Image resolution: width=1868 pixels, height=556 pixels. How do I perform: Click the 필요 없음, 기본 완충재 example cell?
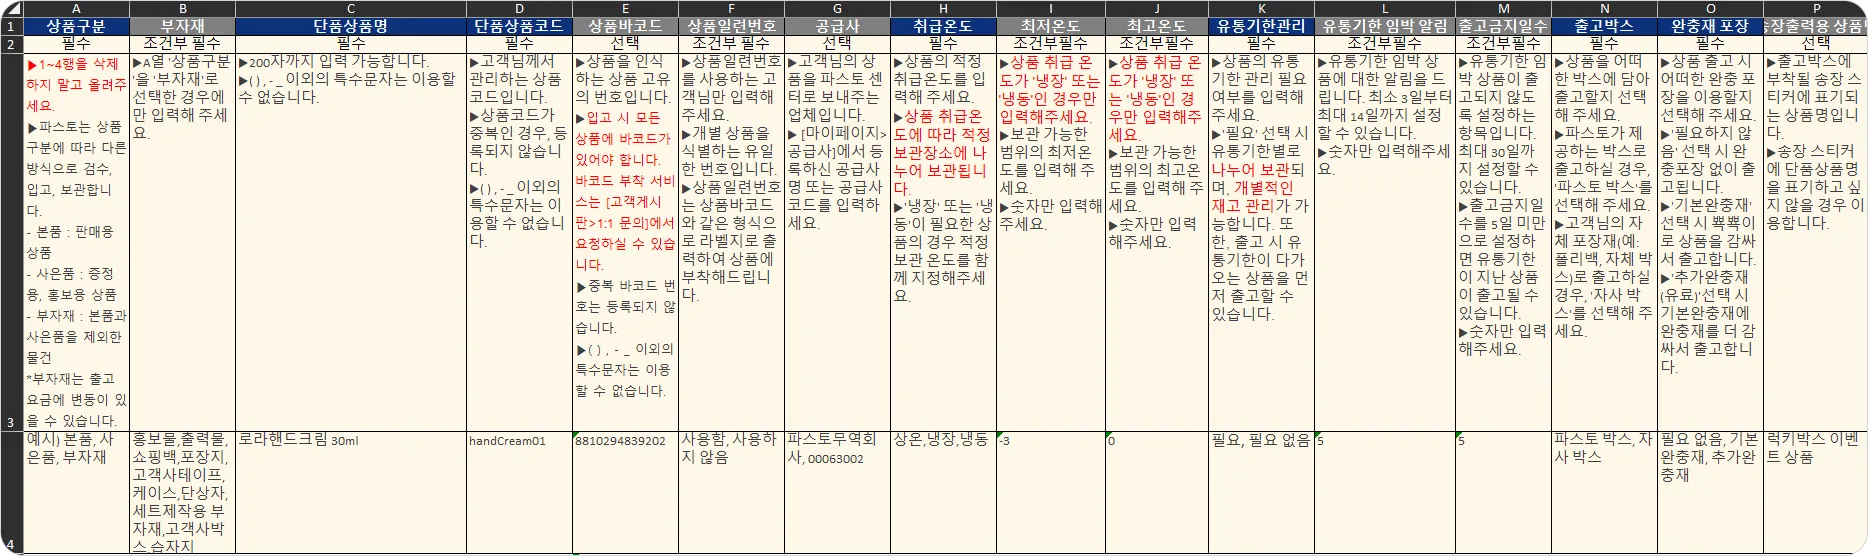coord(1710,492)
